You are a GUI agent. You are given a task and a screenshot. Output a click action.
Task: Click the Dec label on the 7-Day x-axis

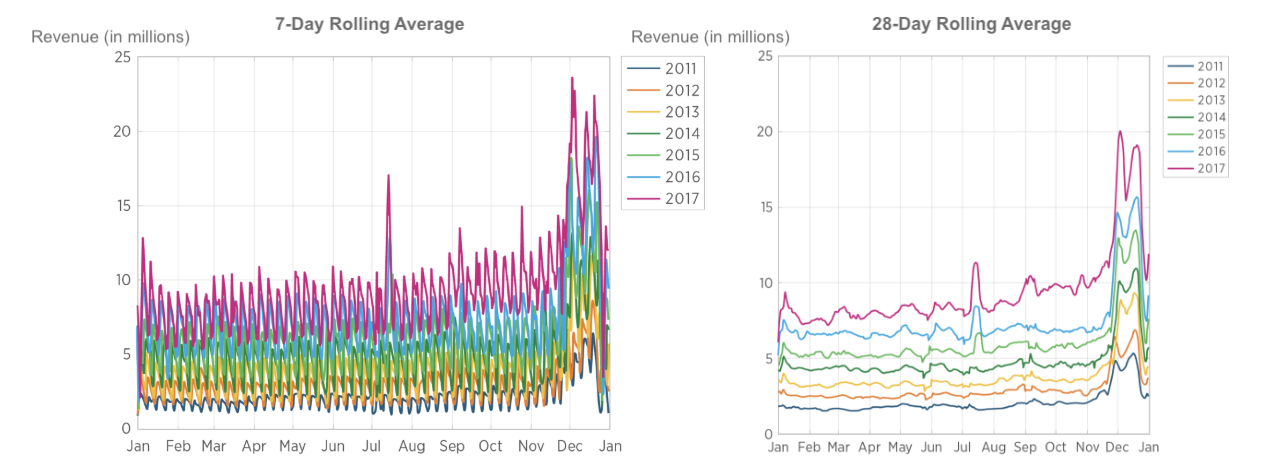pos(569,447)
